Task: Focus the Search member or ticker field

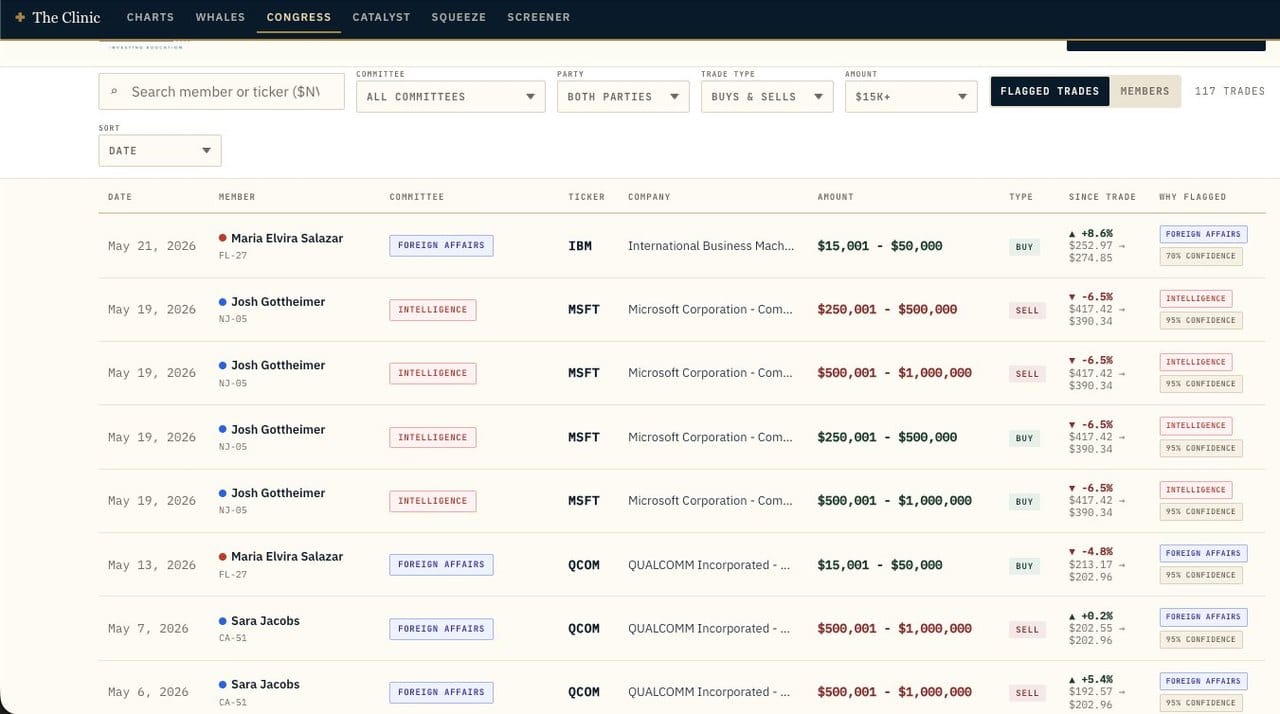Action: tap(221, 92)
